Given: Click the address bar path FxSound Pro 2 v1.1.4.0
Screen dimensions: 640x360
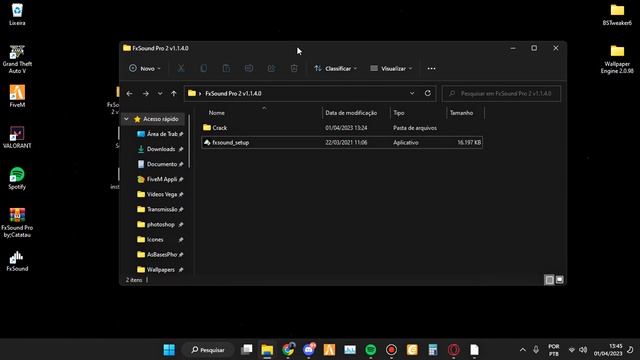Looking at the screenshot, I should 233,93.
